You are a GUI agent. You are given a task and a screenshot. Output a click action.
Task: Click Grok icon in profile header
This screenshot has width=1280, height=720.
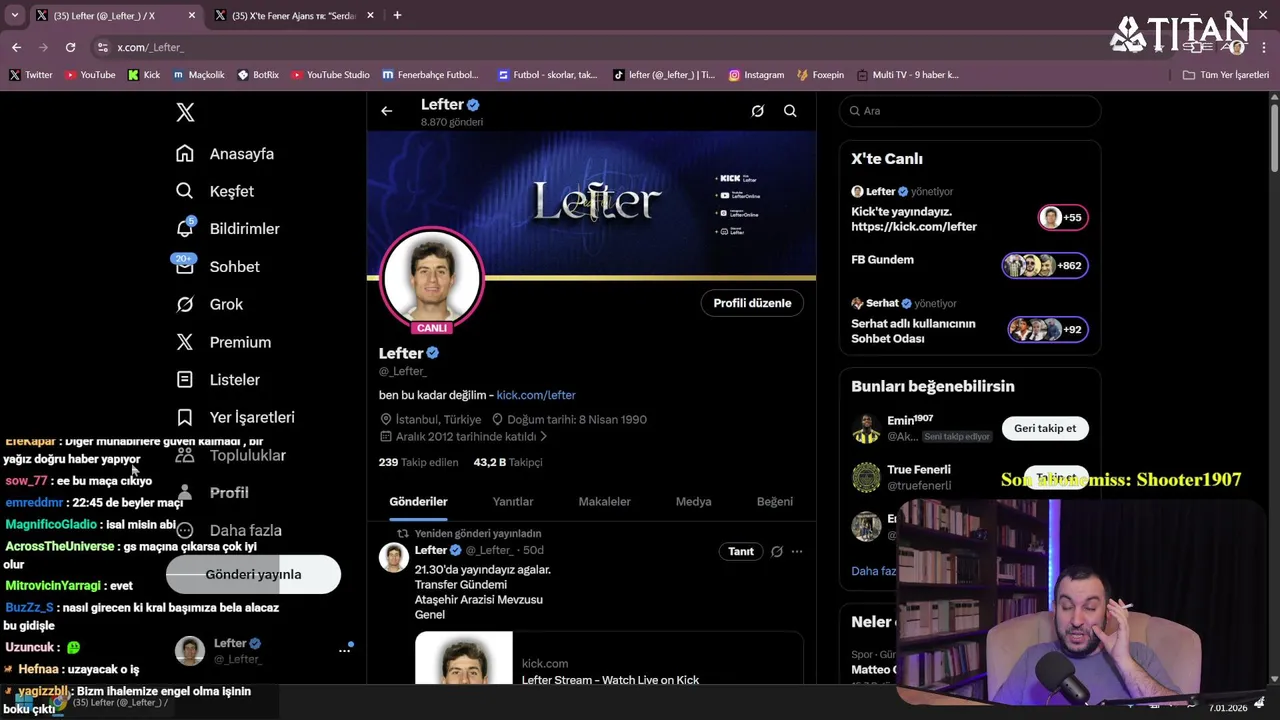click(x=757, y=111)
